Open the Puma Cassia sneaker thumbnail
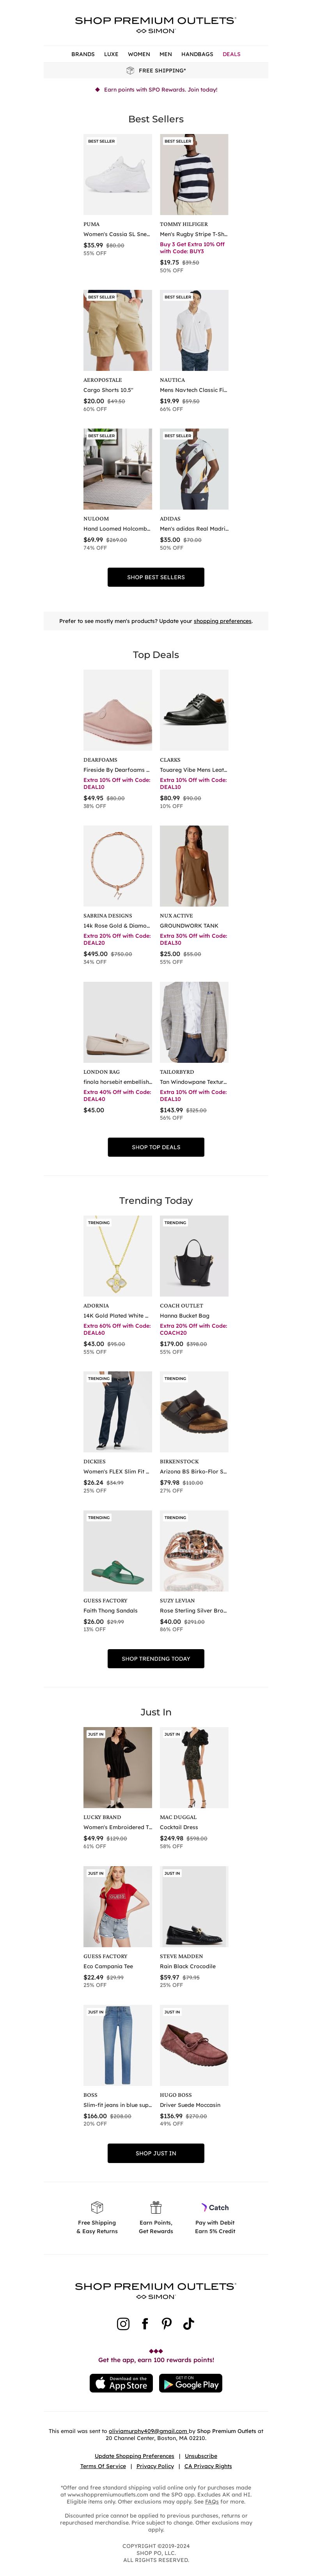 [x=118, y=175]
